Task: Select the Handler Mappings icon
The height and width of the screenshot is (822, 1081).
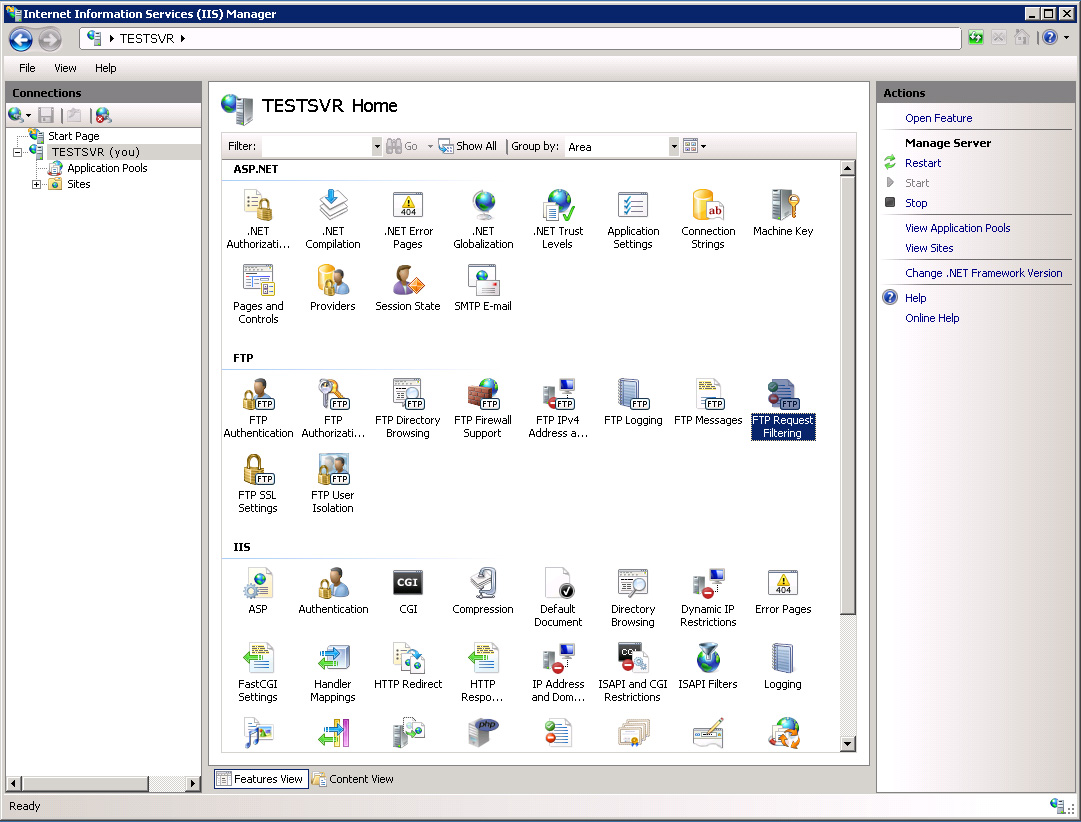Action: point(333,672)
